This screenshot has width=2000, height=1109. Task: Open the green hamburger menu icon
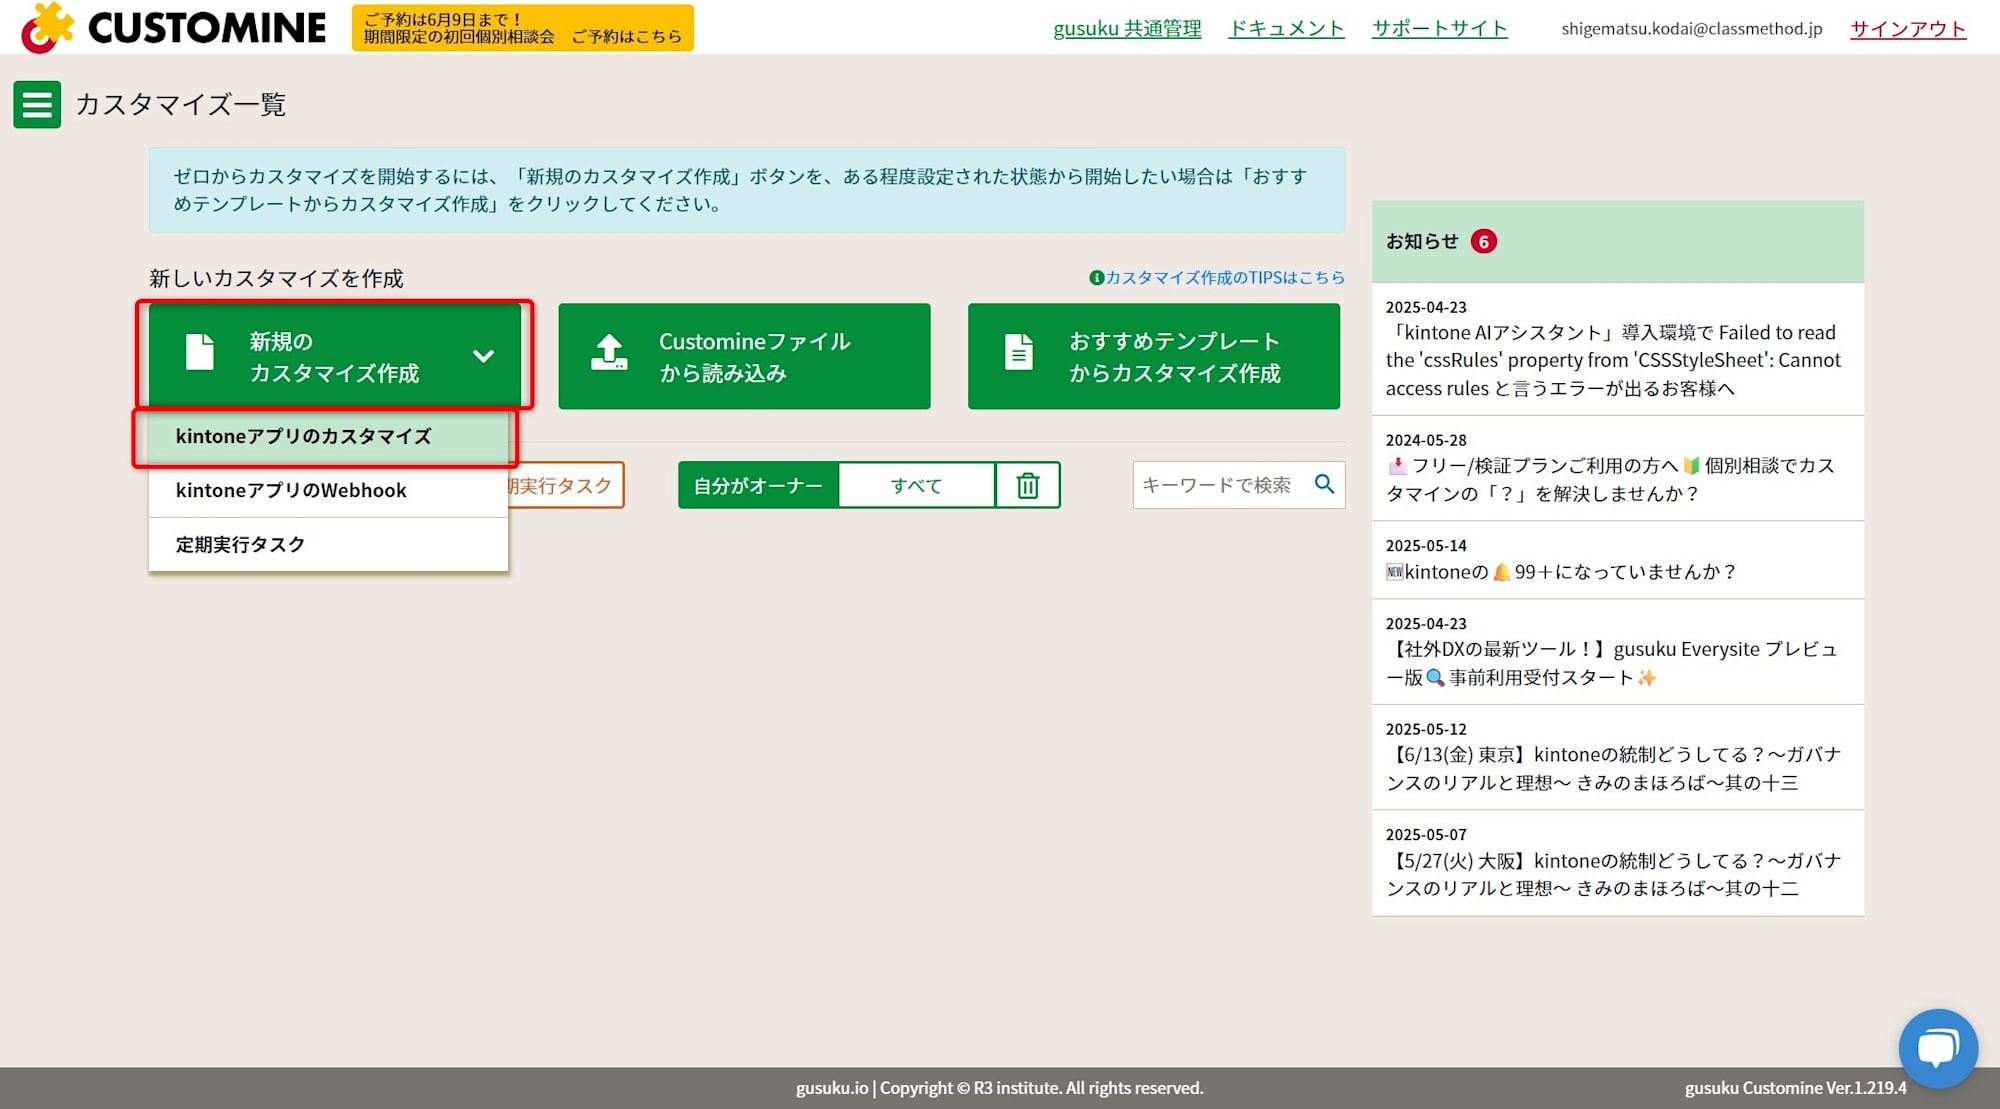pos(37,104)
